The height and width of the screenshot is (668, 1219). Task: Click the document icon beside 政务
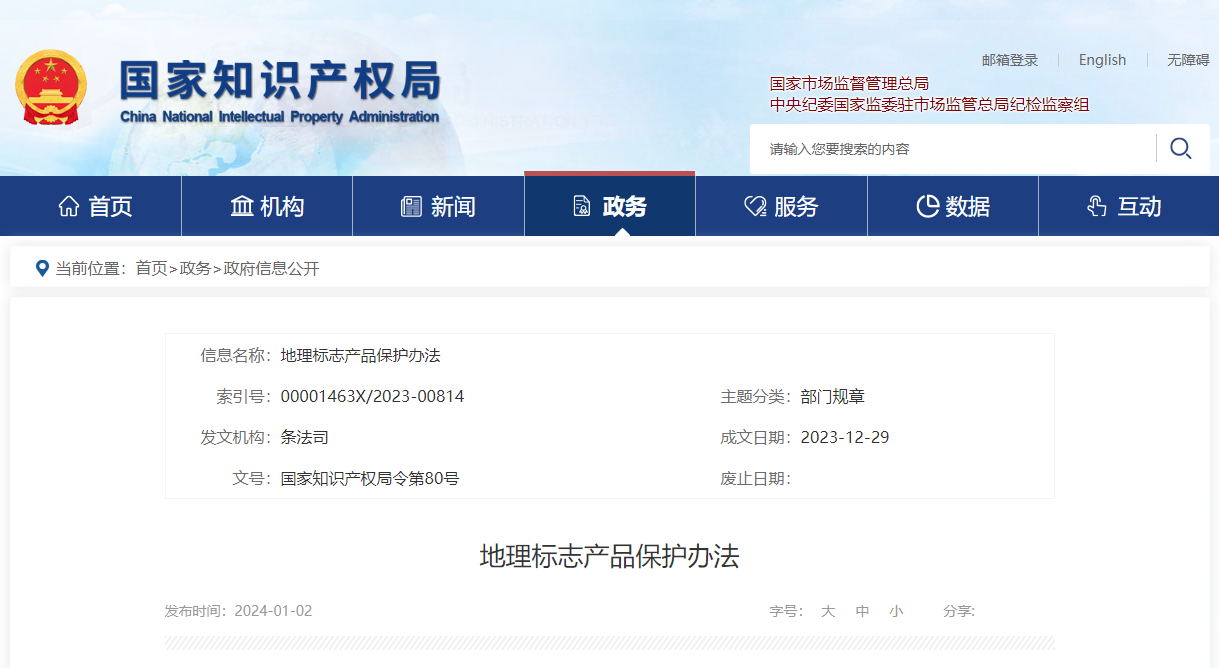click(x=581, y=207)
